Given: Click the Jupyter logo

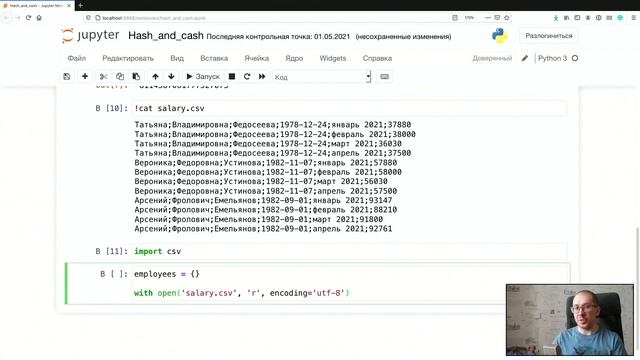Looking at the screenshot, I should click(x=91, y=36).
